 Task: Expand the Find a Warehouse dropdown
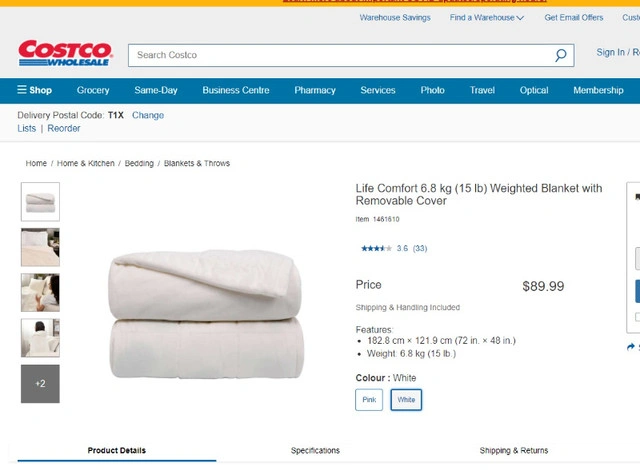486,18
